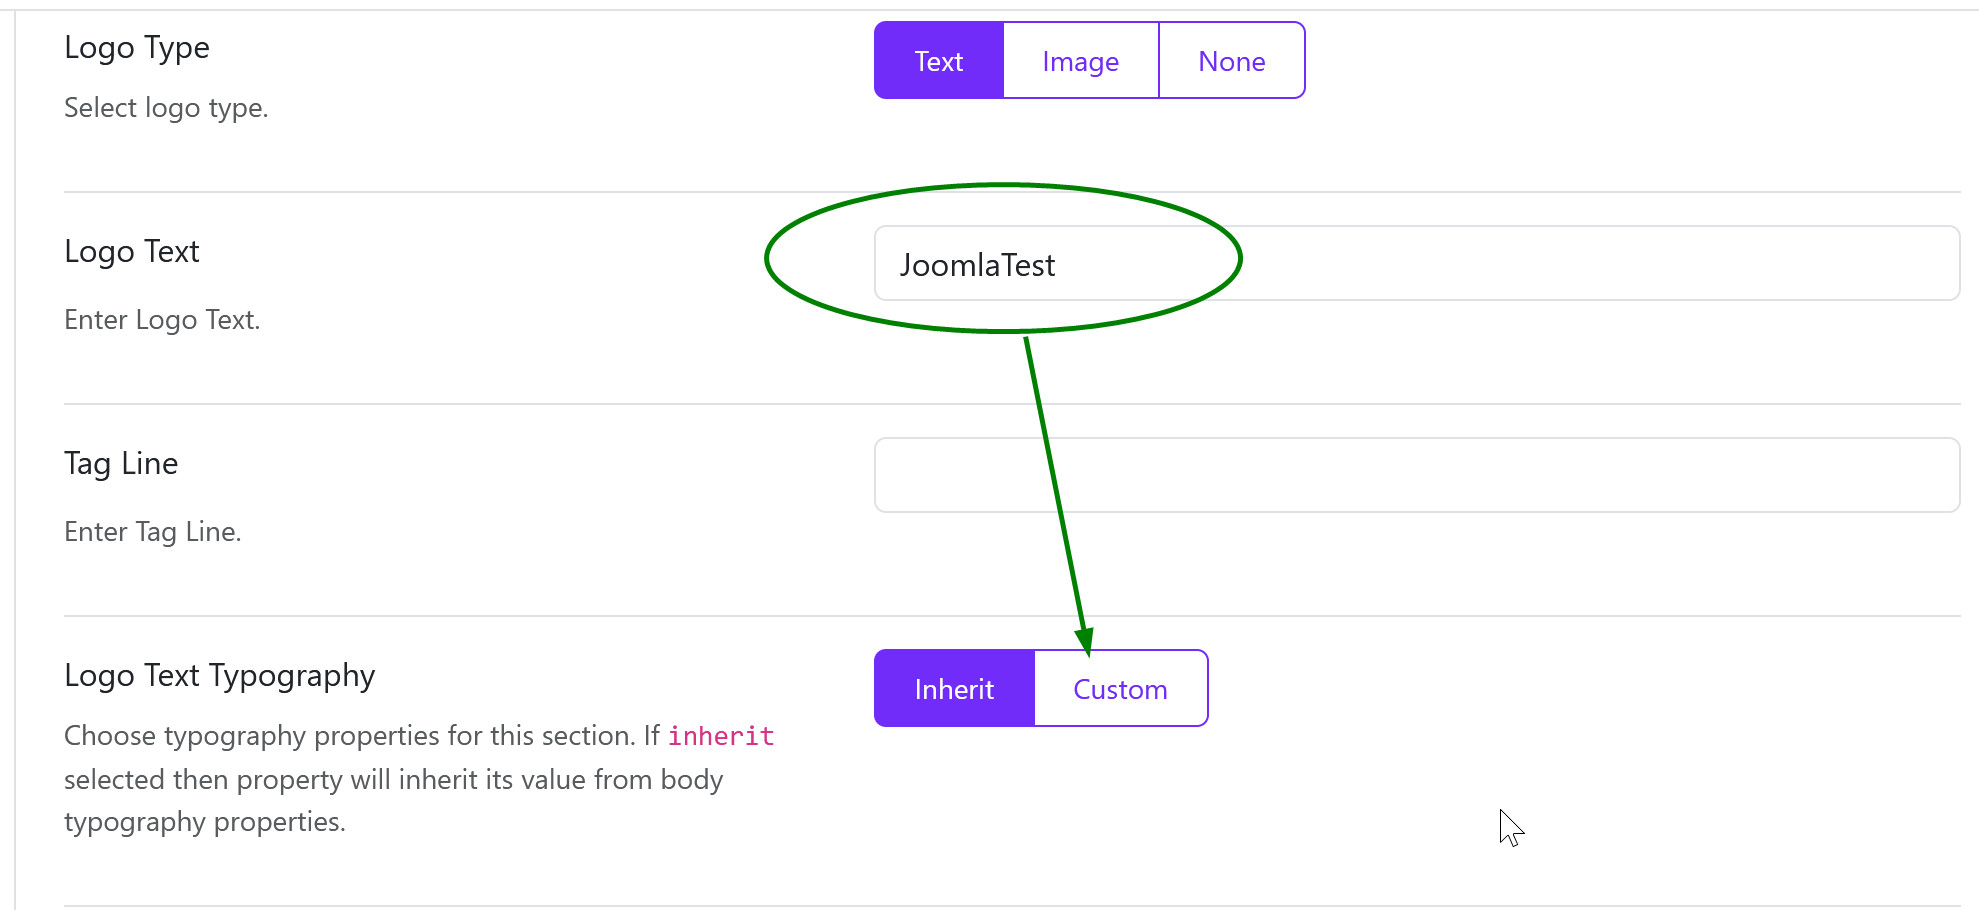Click the Image segment of the logo selector

[x=1080, y=60]
